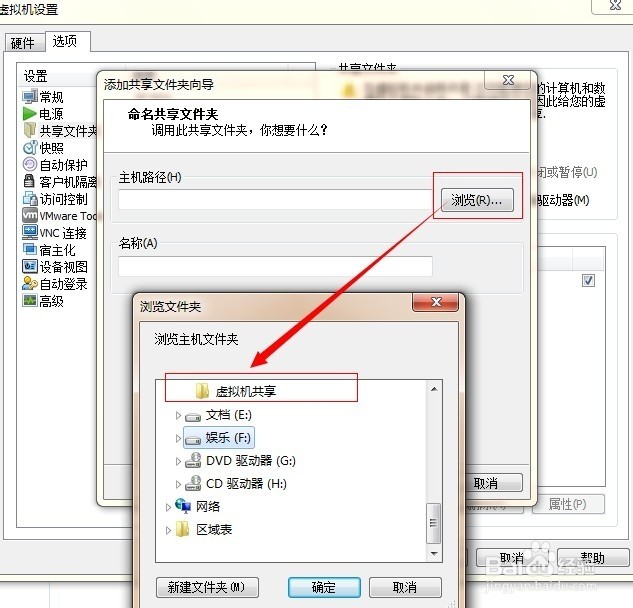Click the Appliance View (设备视图) icon
633x608 pixels.
(x=30, y=266)
